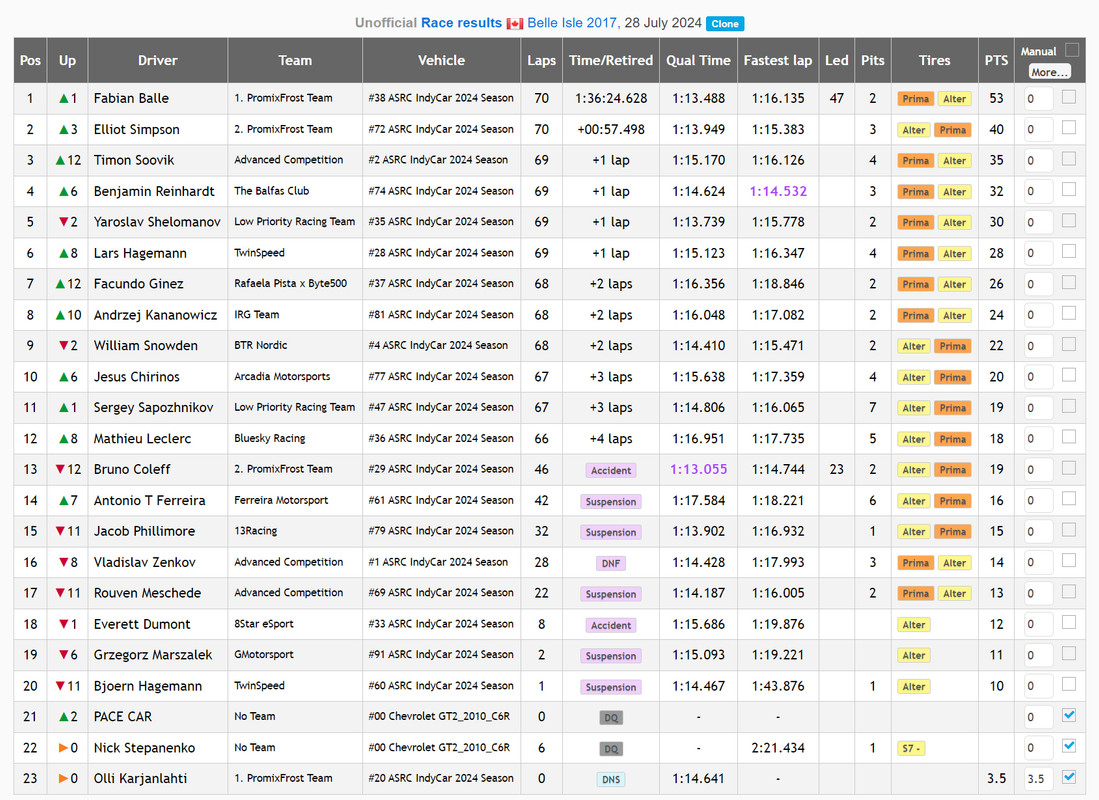Click team name Ferreira Motorsport
Image resolution: width=1099 pixels, height=800 pixels.
tap(281, 500)
